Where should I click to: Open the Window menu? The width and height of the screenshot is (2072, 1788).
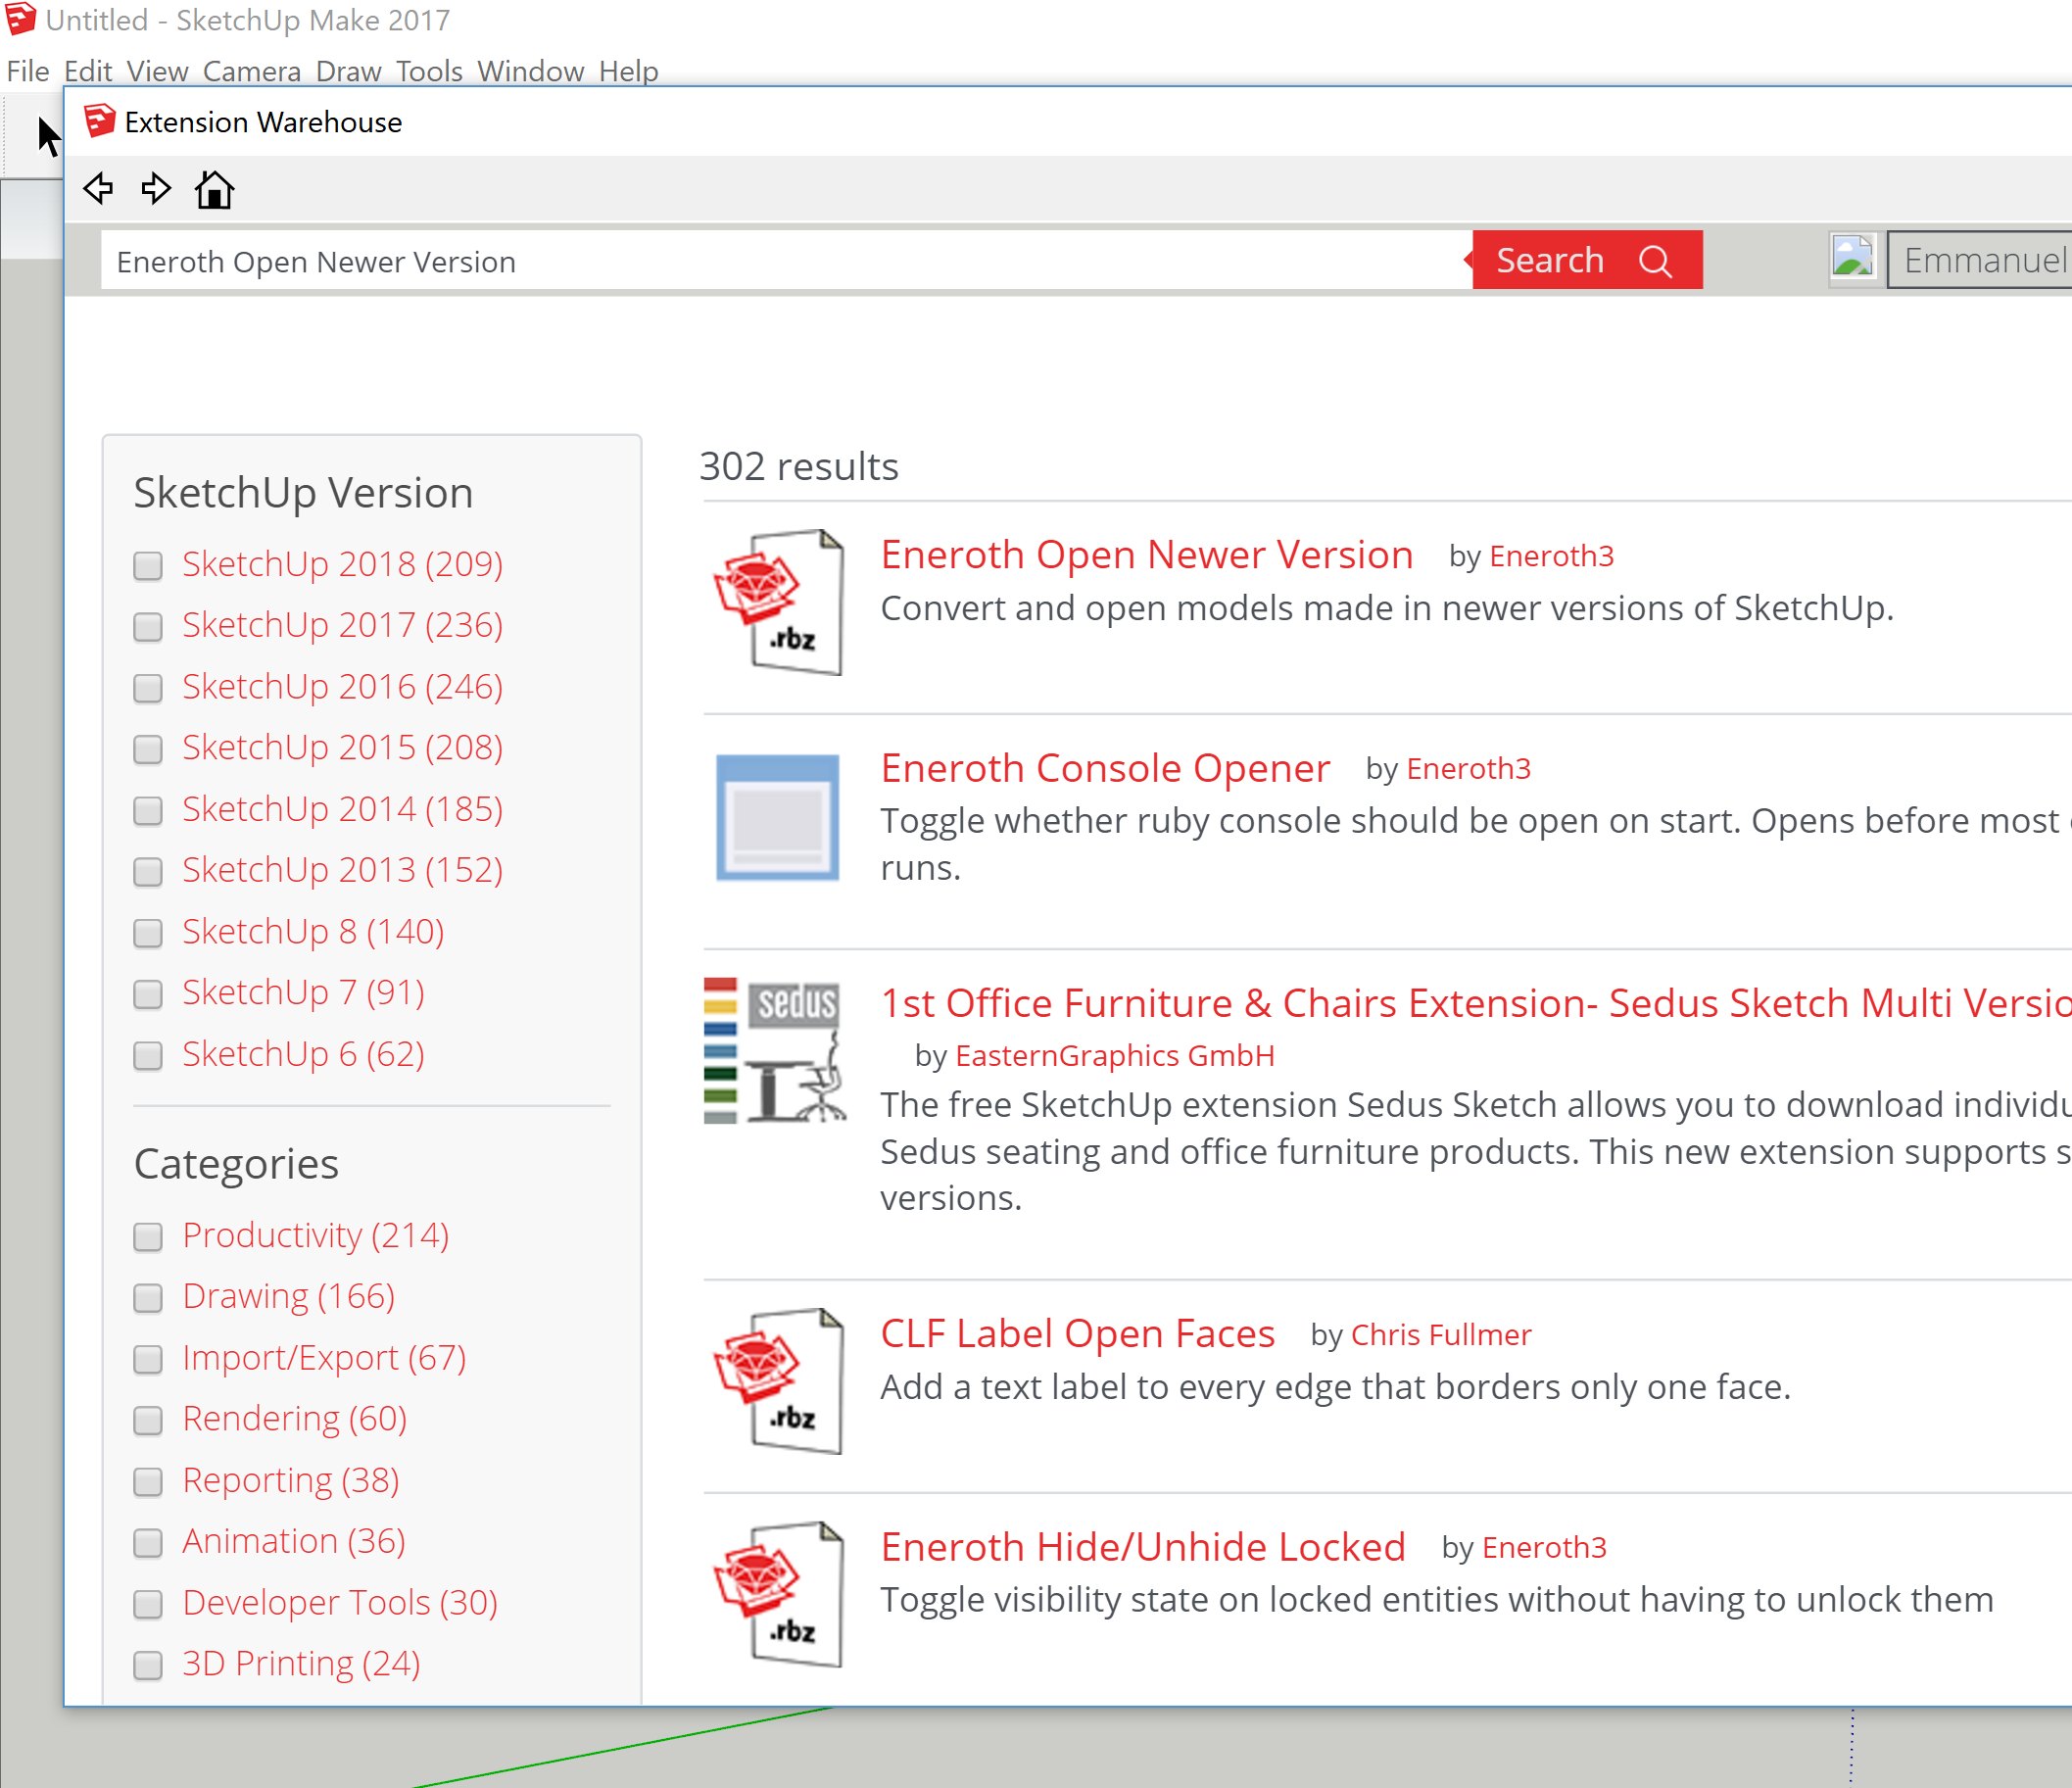(x=530, y=71)
